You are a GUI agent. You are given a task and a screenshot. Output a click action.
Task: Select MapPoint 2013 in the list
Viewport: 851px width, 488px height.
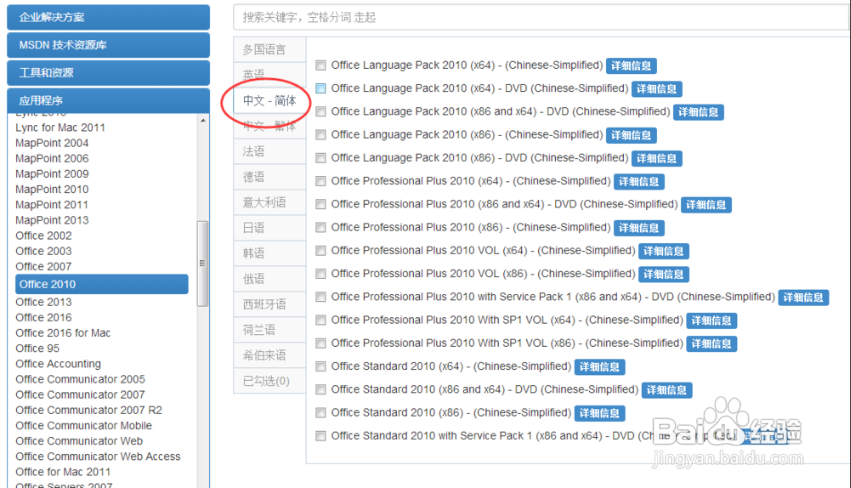[x=52, y=220]
